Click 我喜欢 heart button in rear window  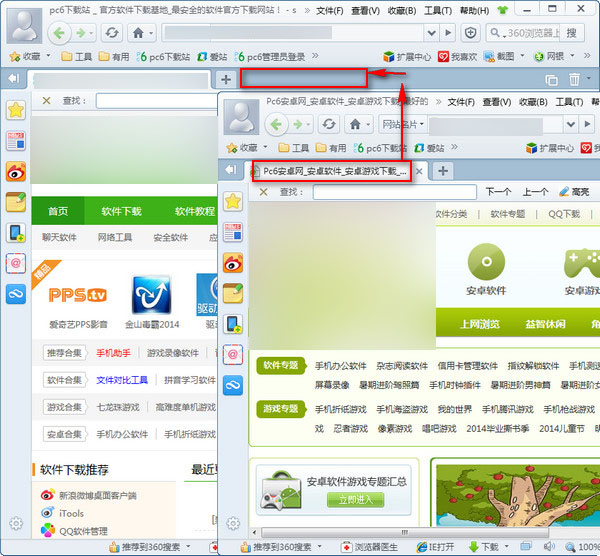458,57
